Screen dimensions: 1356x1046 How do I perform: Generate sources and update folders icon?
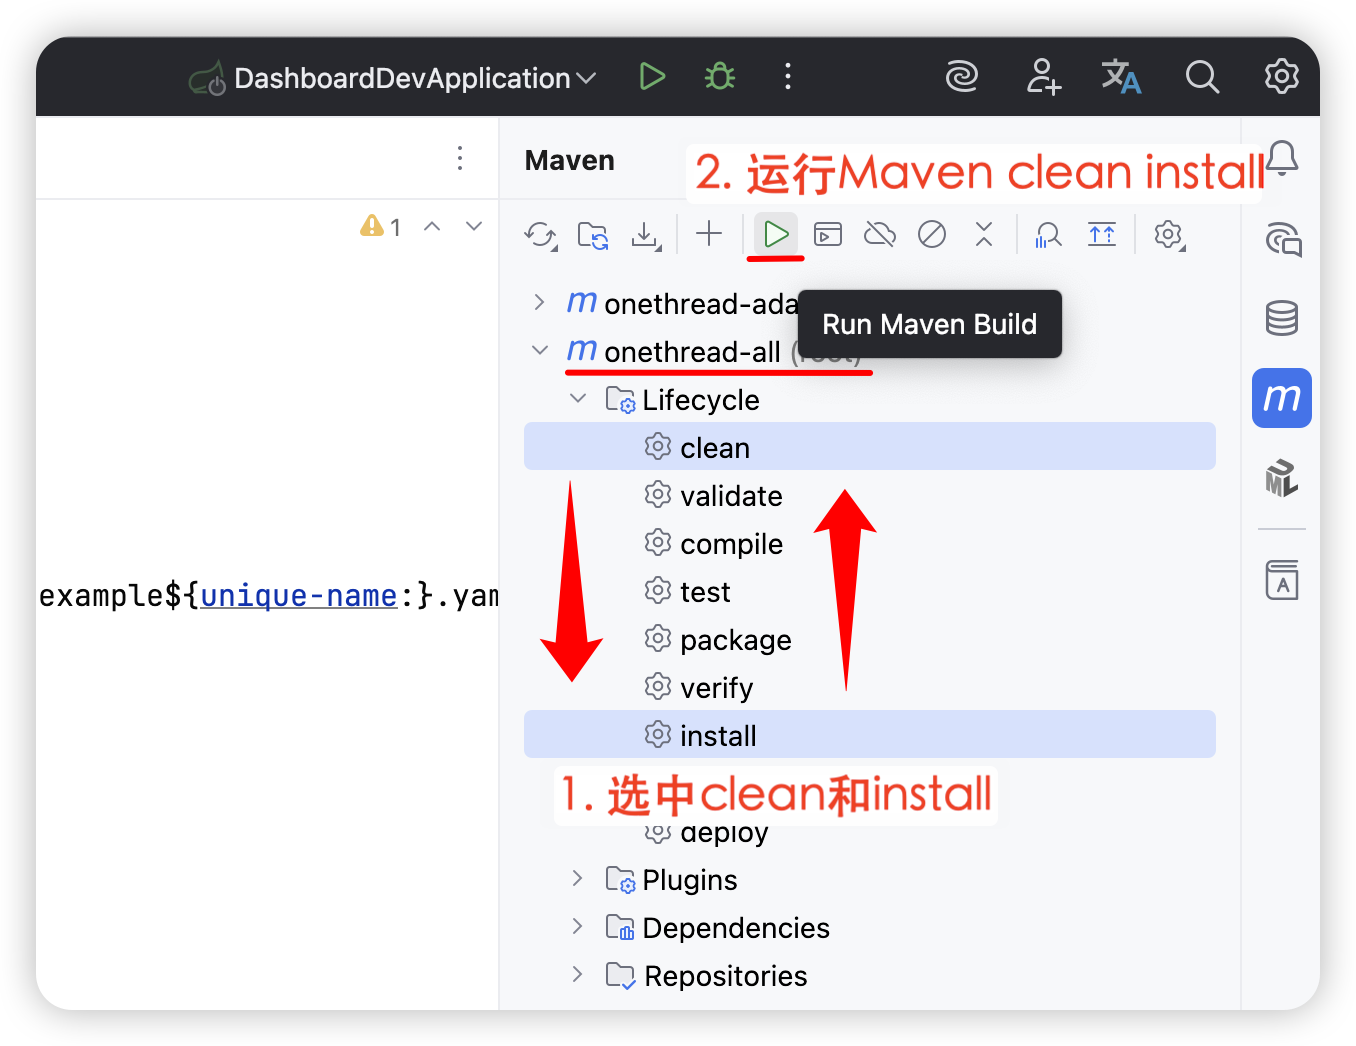[x=593, y=235]
